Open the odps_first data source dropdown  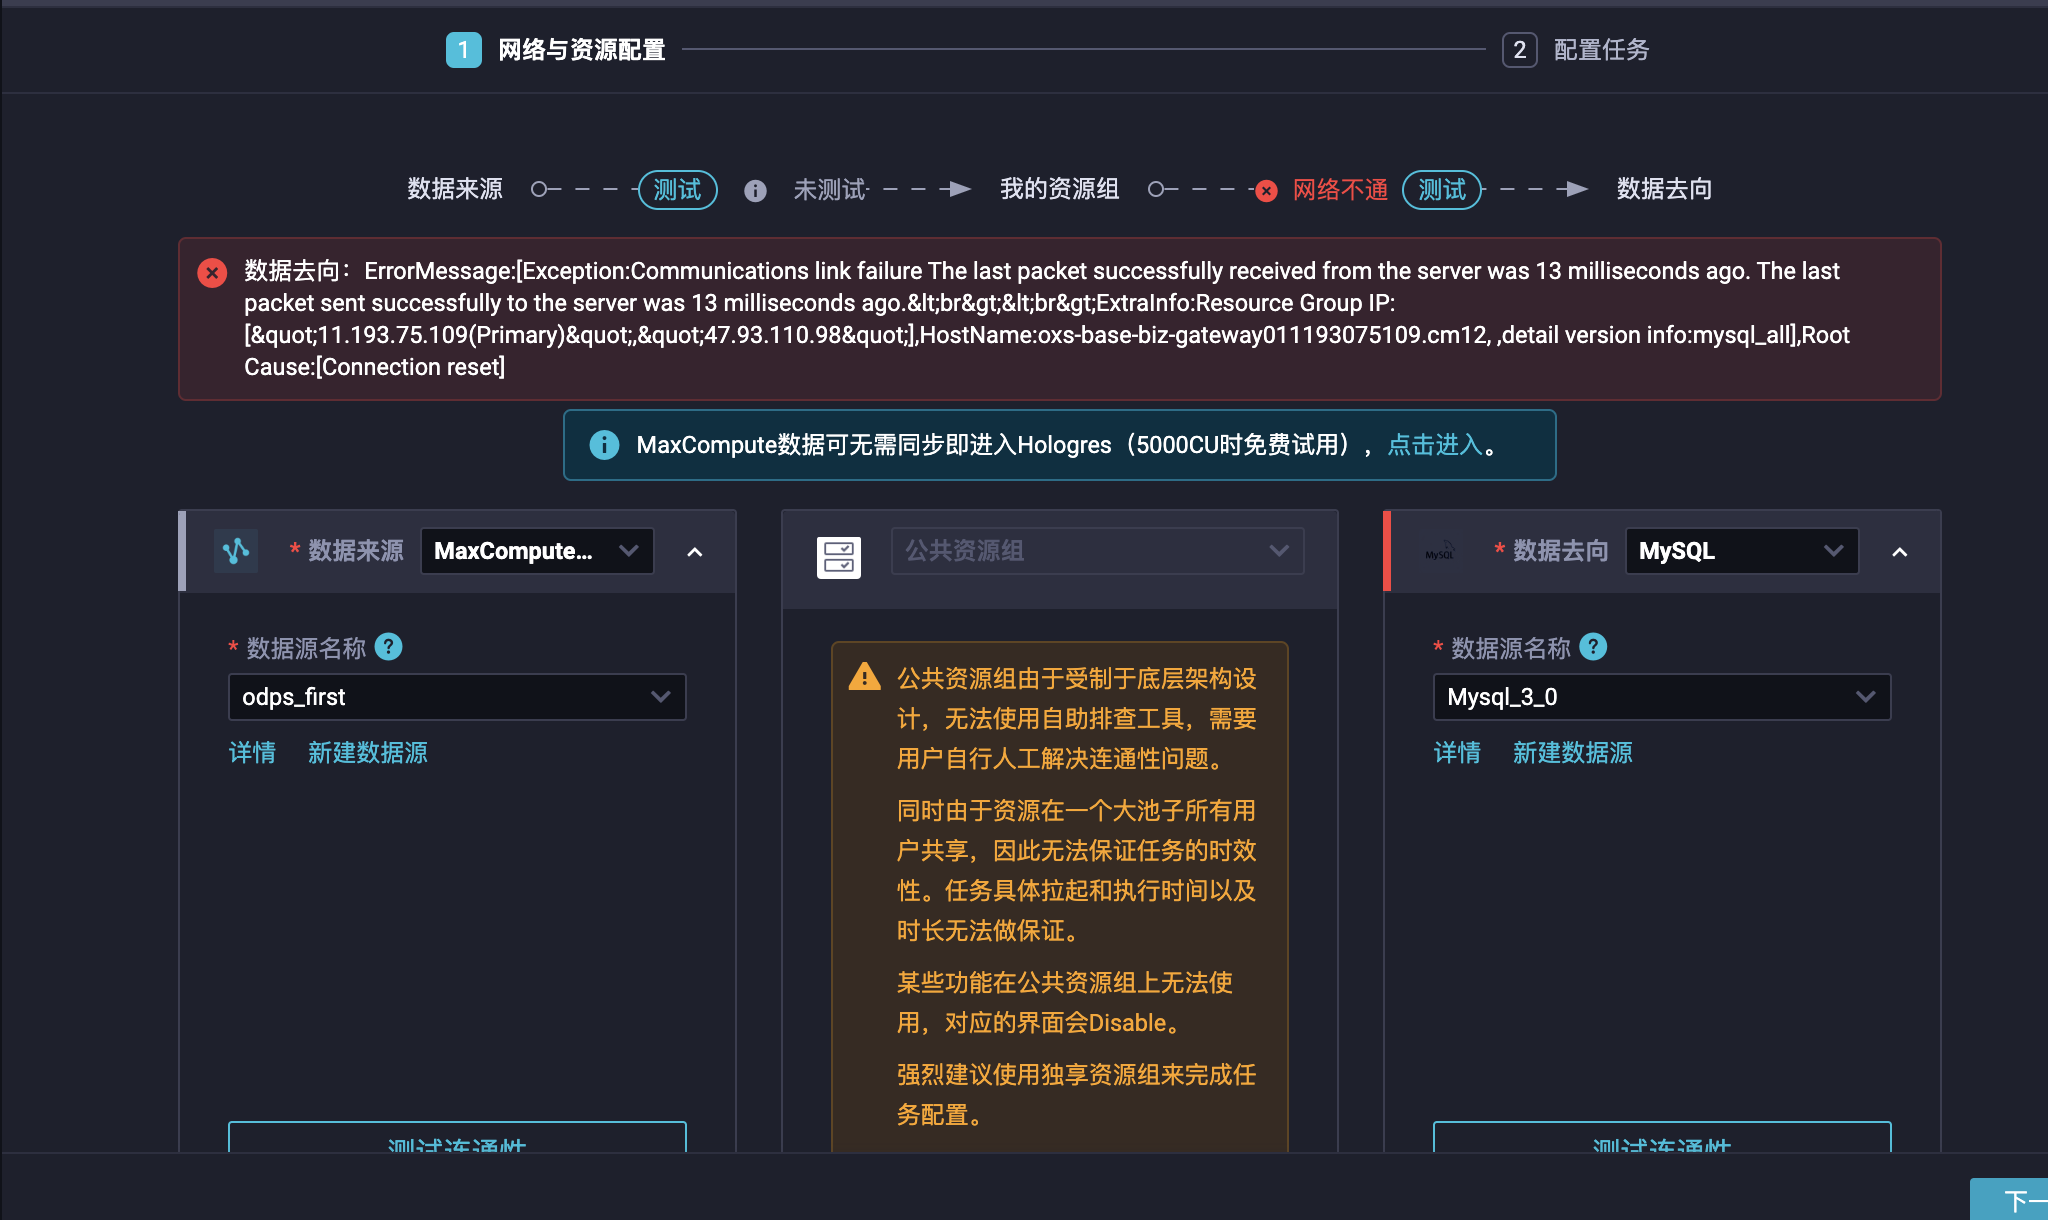pos(457,697)
